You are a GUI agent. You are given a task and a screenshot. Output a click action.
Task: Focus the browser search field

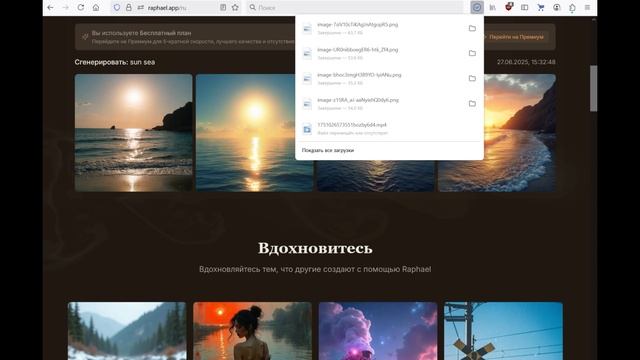355,7
